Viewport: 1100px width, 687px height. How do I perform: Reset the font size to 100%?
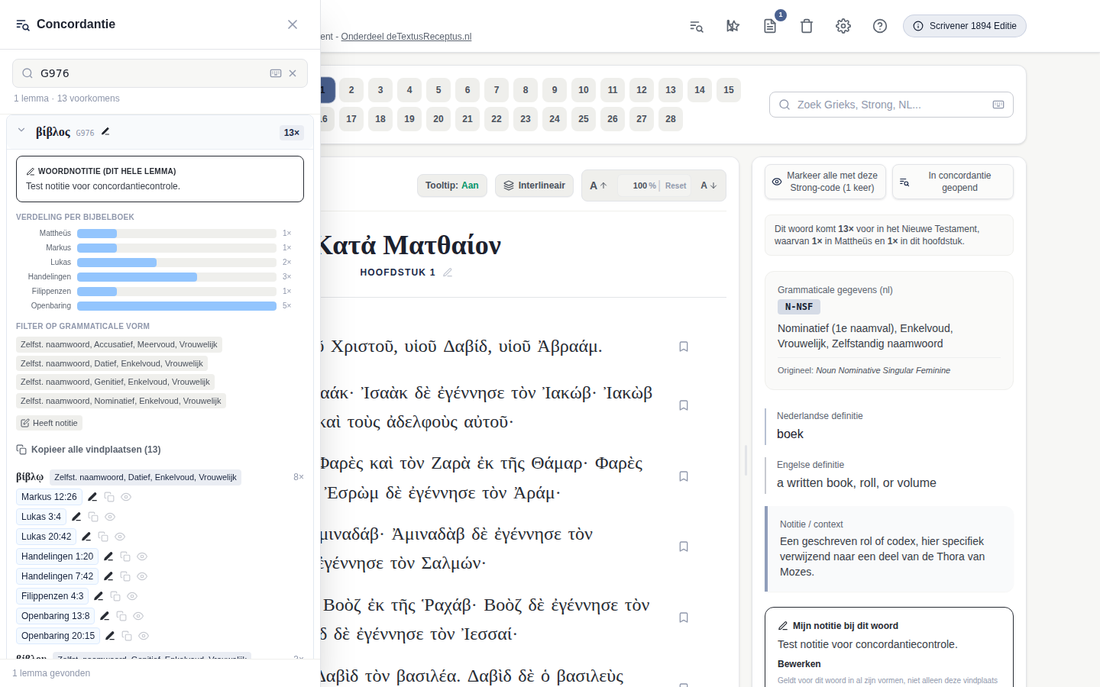[676, 186]
